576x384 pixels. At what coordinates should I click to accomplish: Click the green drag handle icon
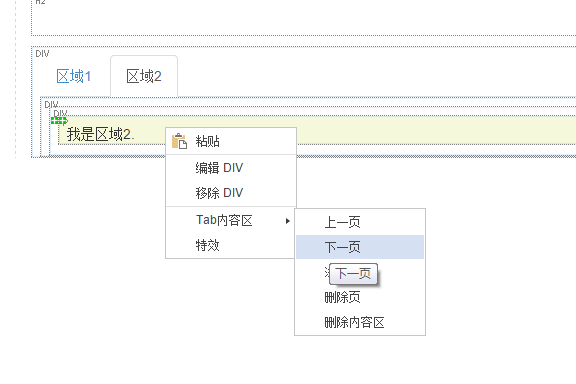coord(59,121)
